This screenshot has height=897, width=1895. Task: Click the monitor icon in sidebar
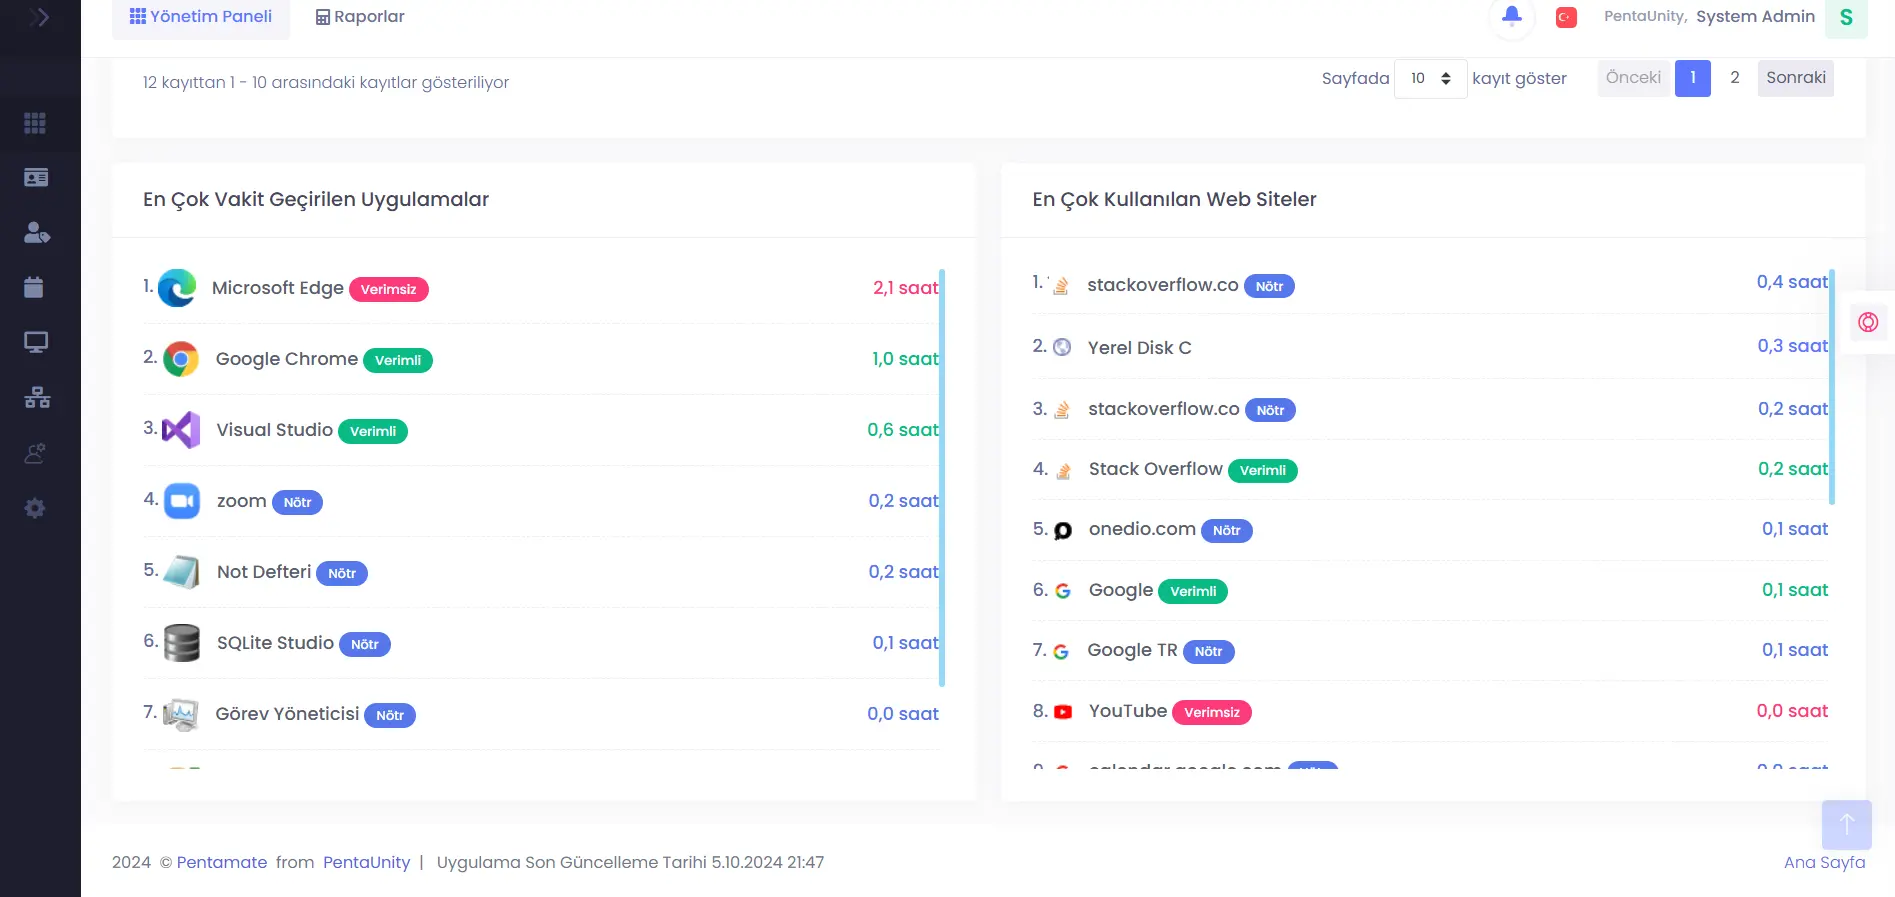pos(35,342)
